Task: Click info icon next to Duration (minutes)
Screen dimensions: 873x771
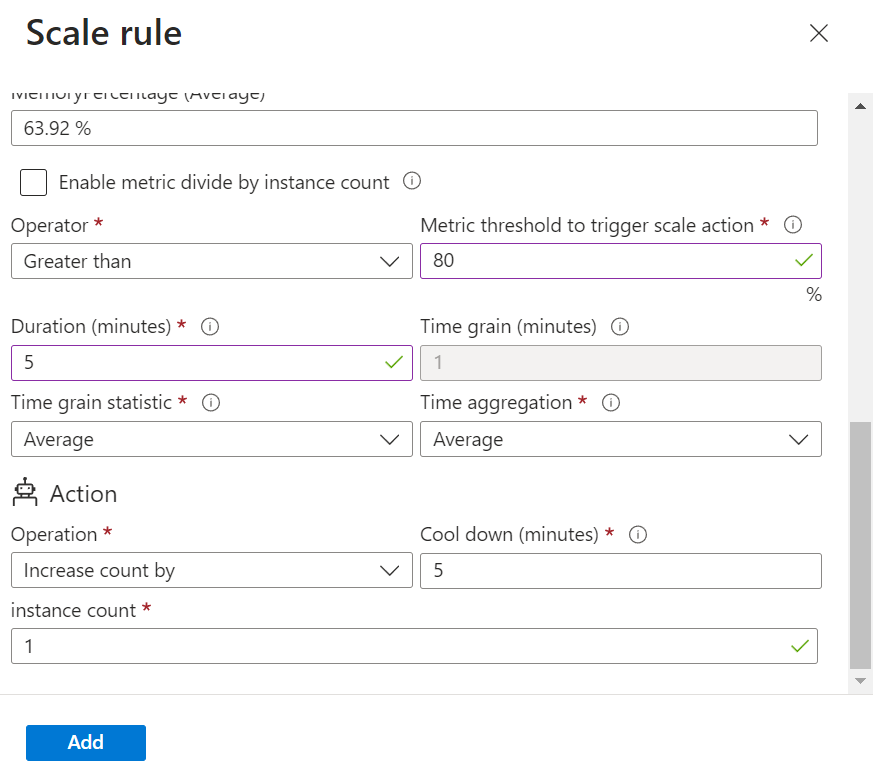Action: point(211,327)
